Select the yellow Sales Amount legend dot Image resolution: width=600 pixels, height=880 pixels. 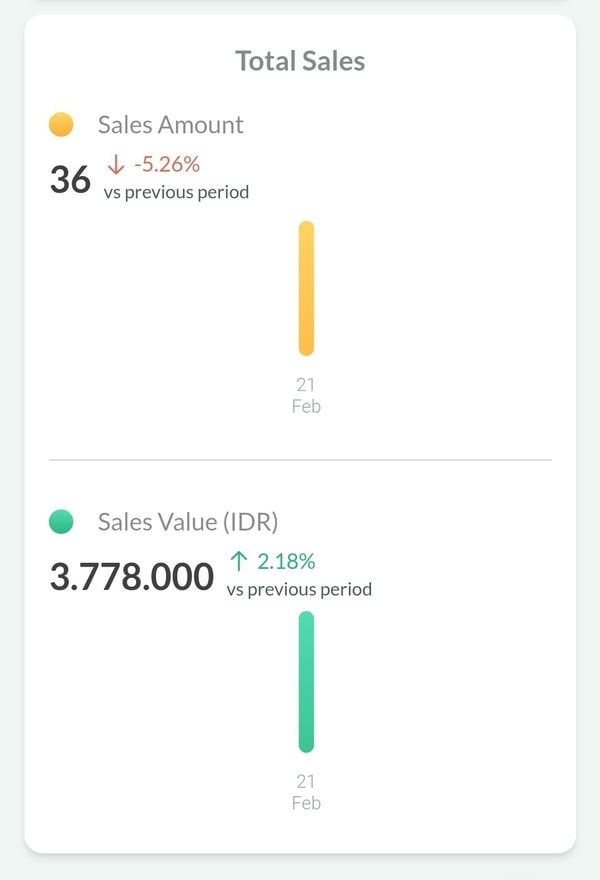(x=61, y=125)
